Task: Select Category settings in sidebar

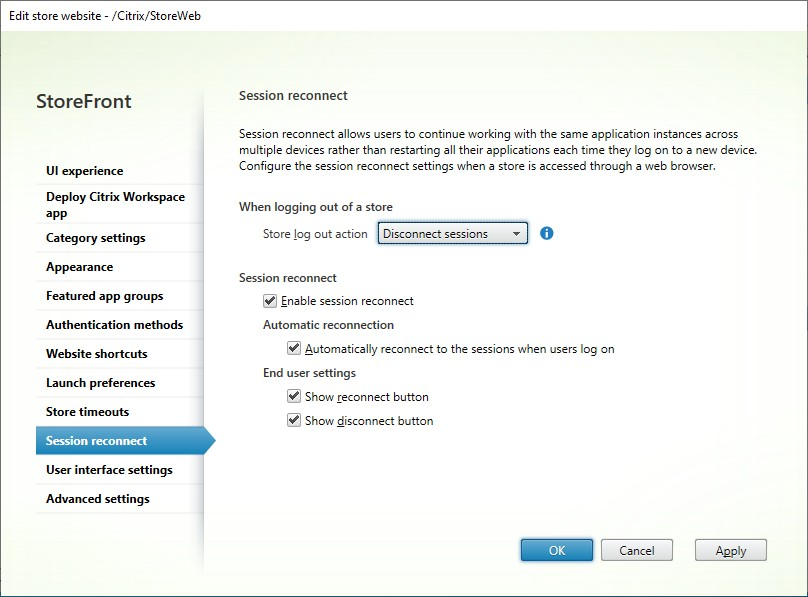Action: tap(96, 238)
